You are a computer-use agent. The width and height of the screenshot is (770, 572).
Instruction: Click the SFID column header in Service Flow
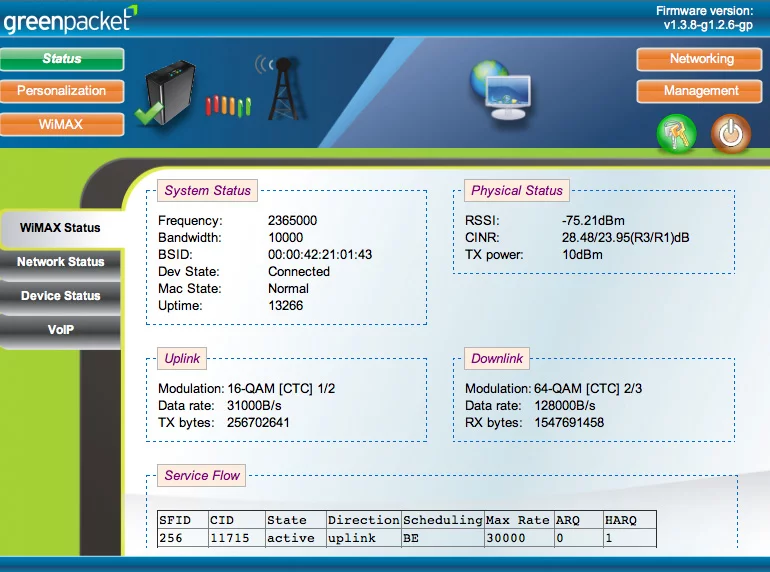point(174,520)
